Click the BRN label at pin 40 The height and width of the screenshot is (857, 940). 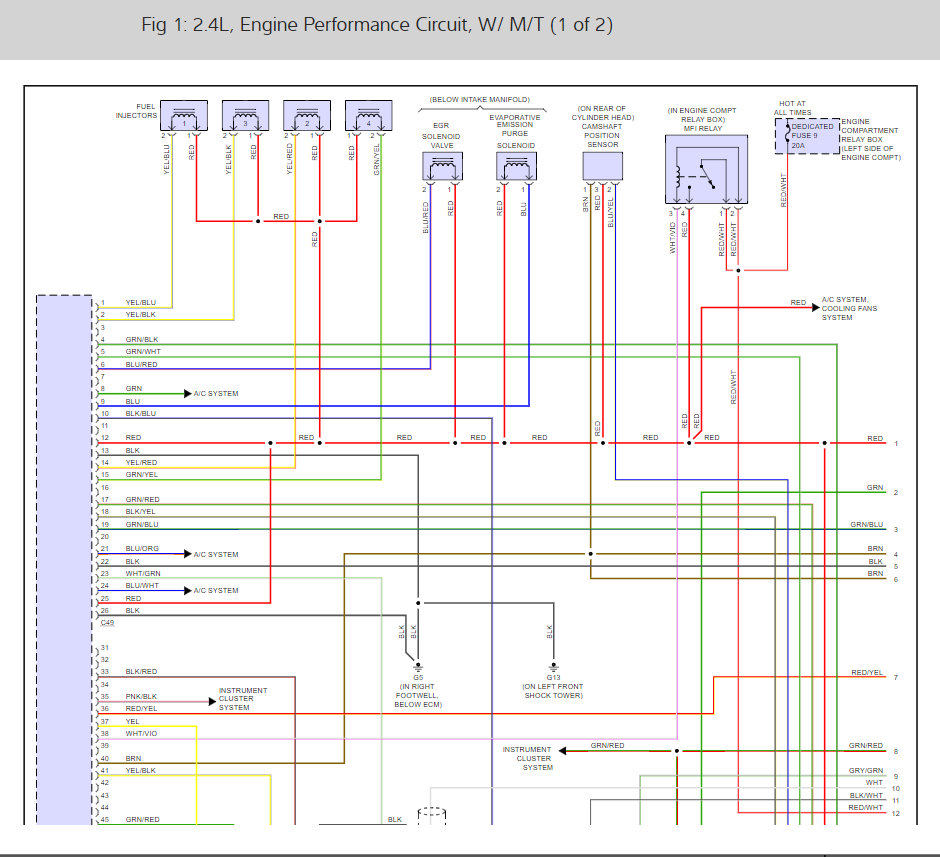134,759
